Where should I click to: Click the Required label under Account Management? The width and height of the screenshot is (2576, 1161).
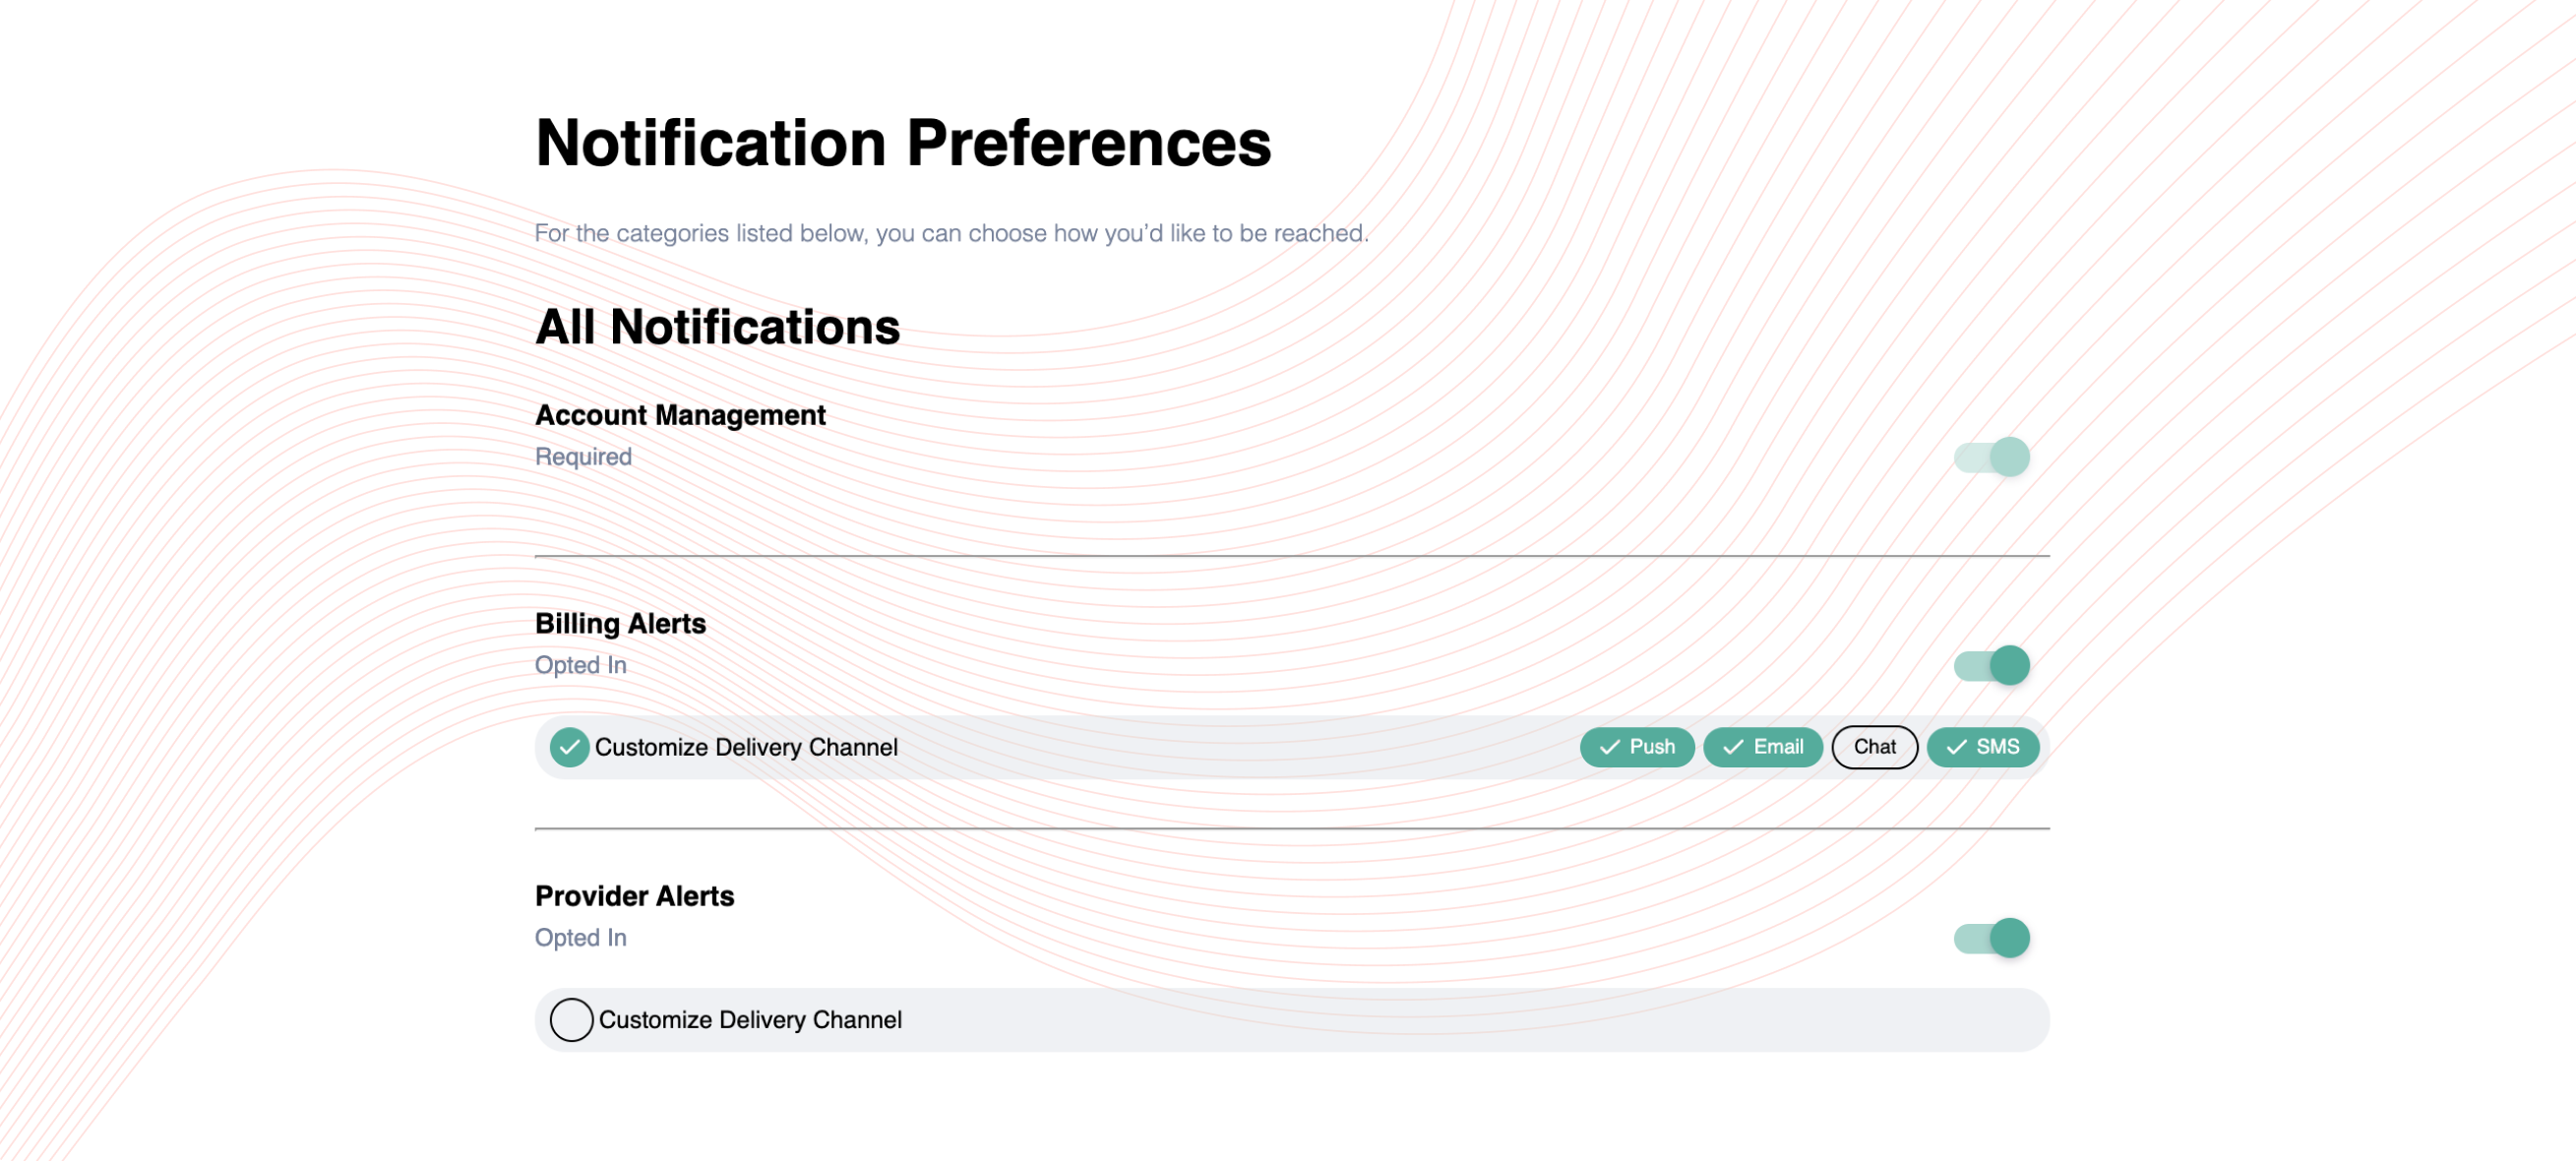(583, 457)
